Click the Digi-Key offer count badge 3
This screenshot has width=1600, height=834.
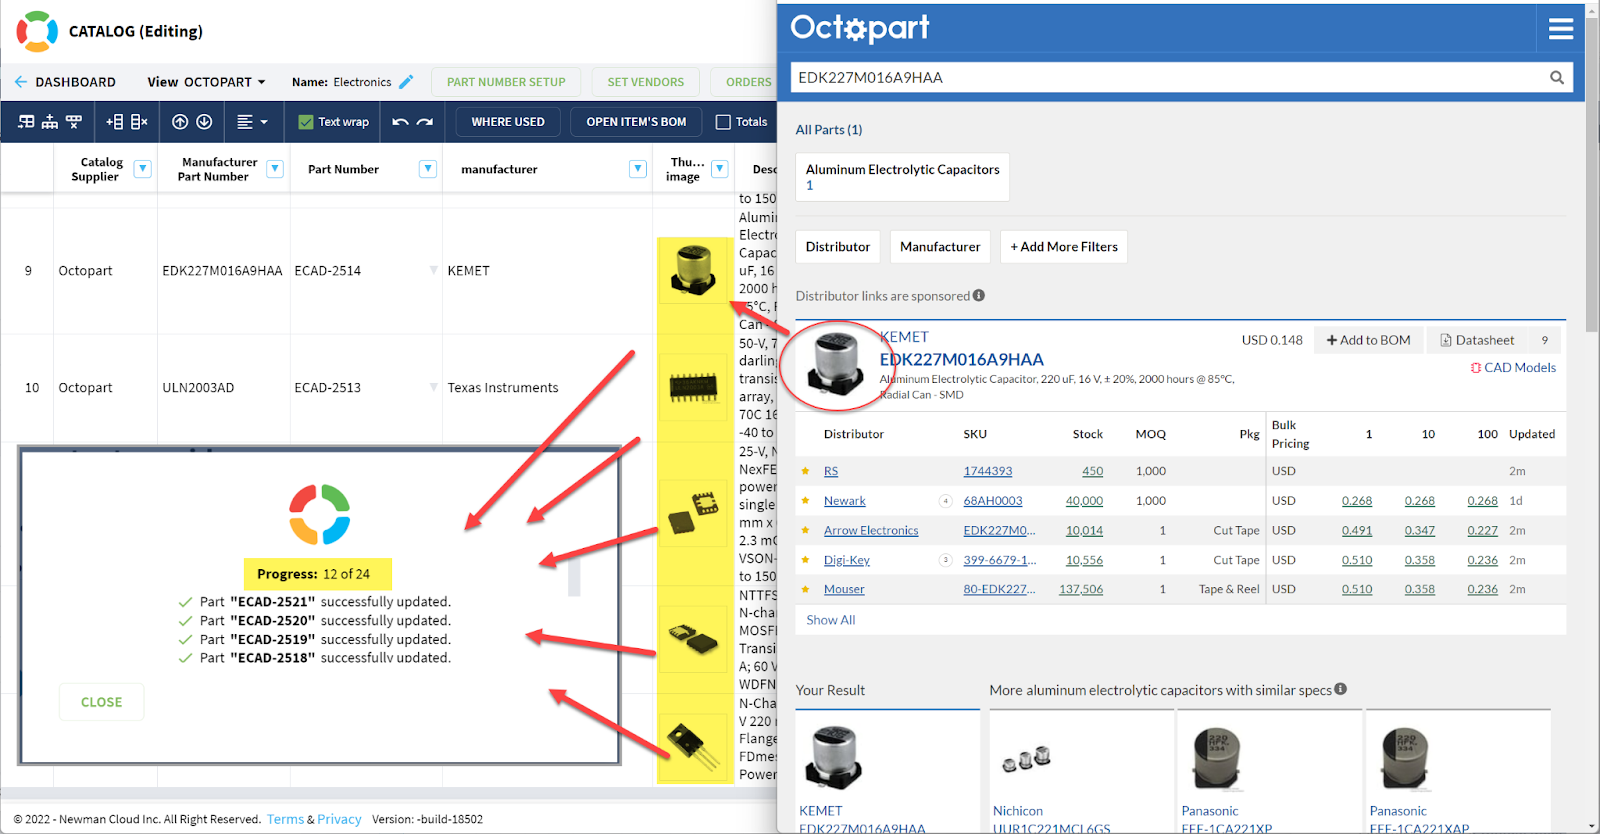click(945, 560)
